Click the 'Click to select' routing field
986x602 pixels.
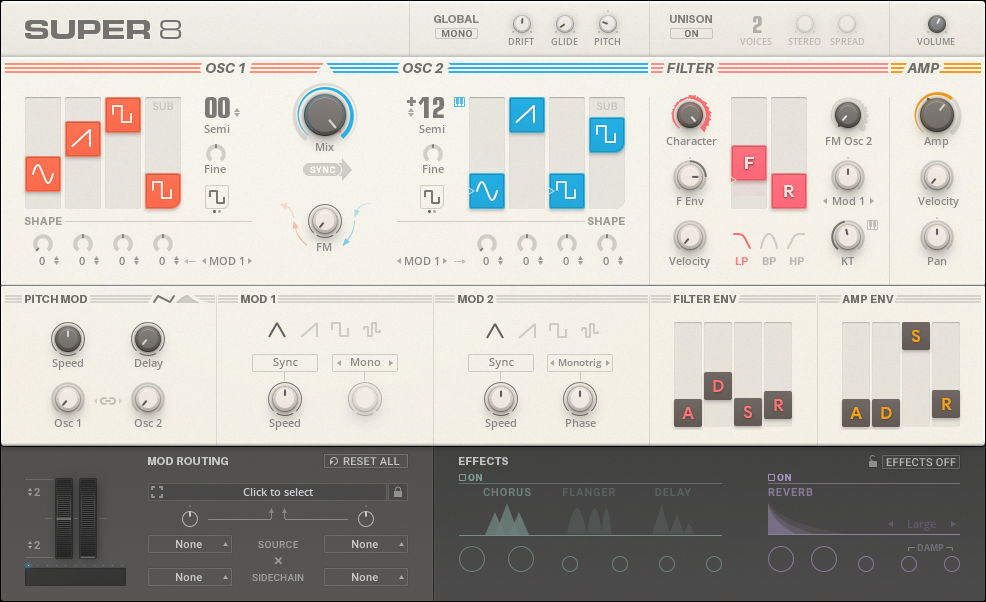[x=277, y=492]
